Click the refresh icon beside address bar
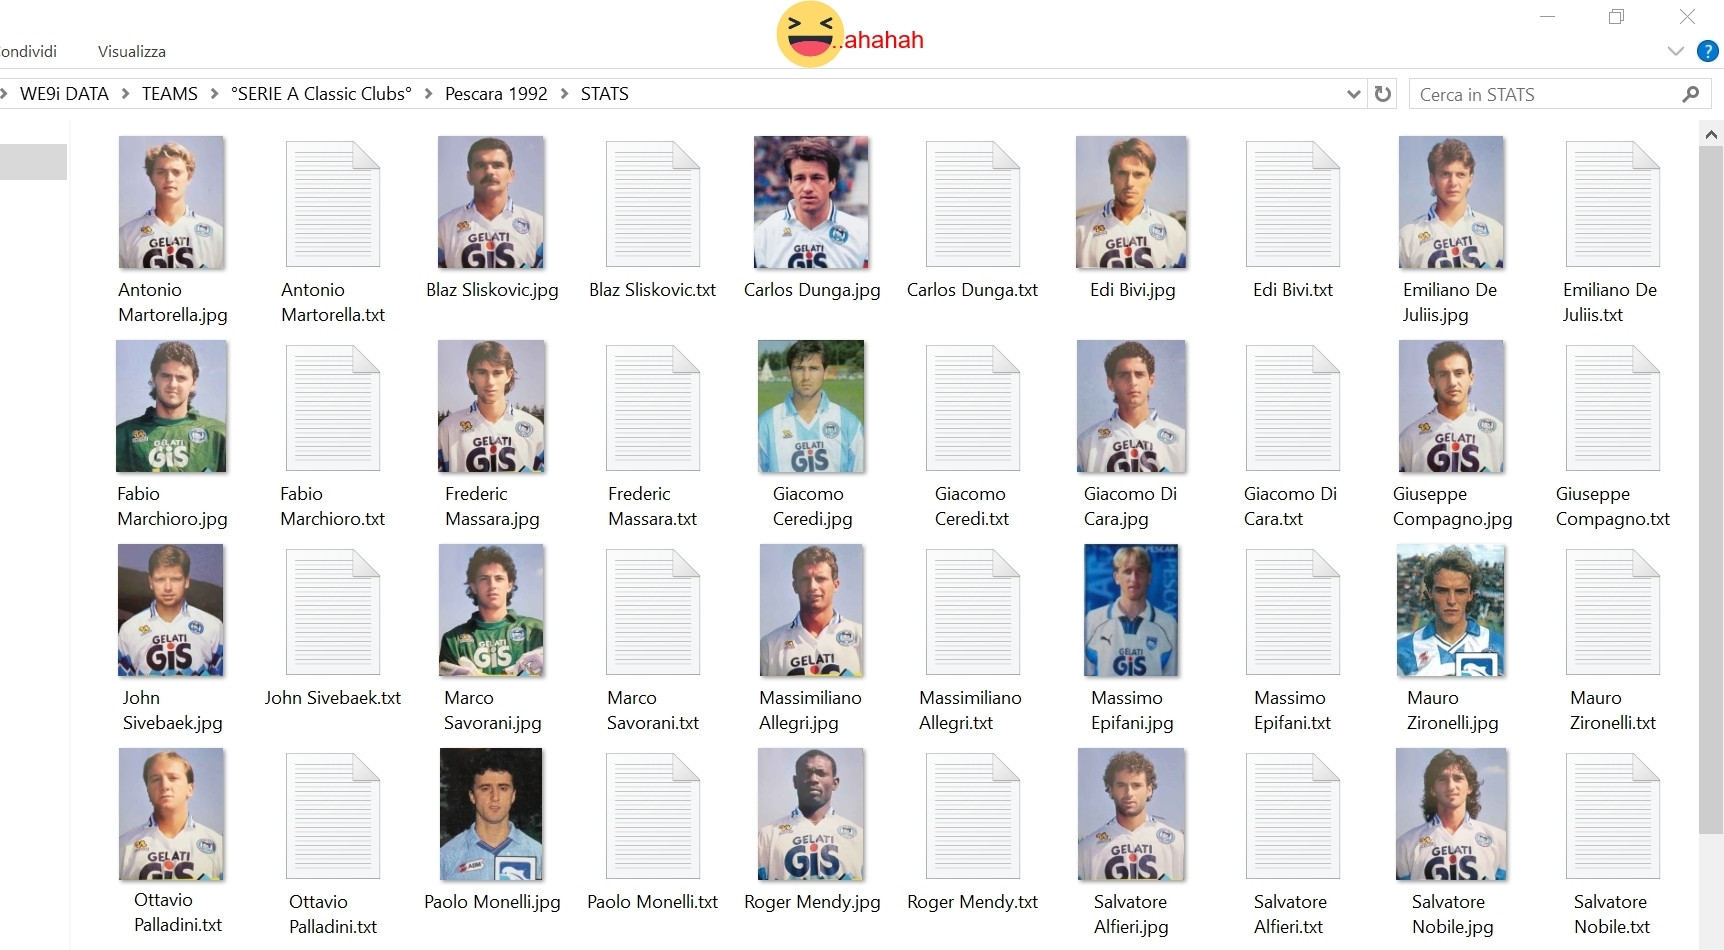The width and height of the screenshot is (1724, 950). point(1383,94)
